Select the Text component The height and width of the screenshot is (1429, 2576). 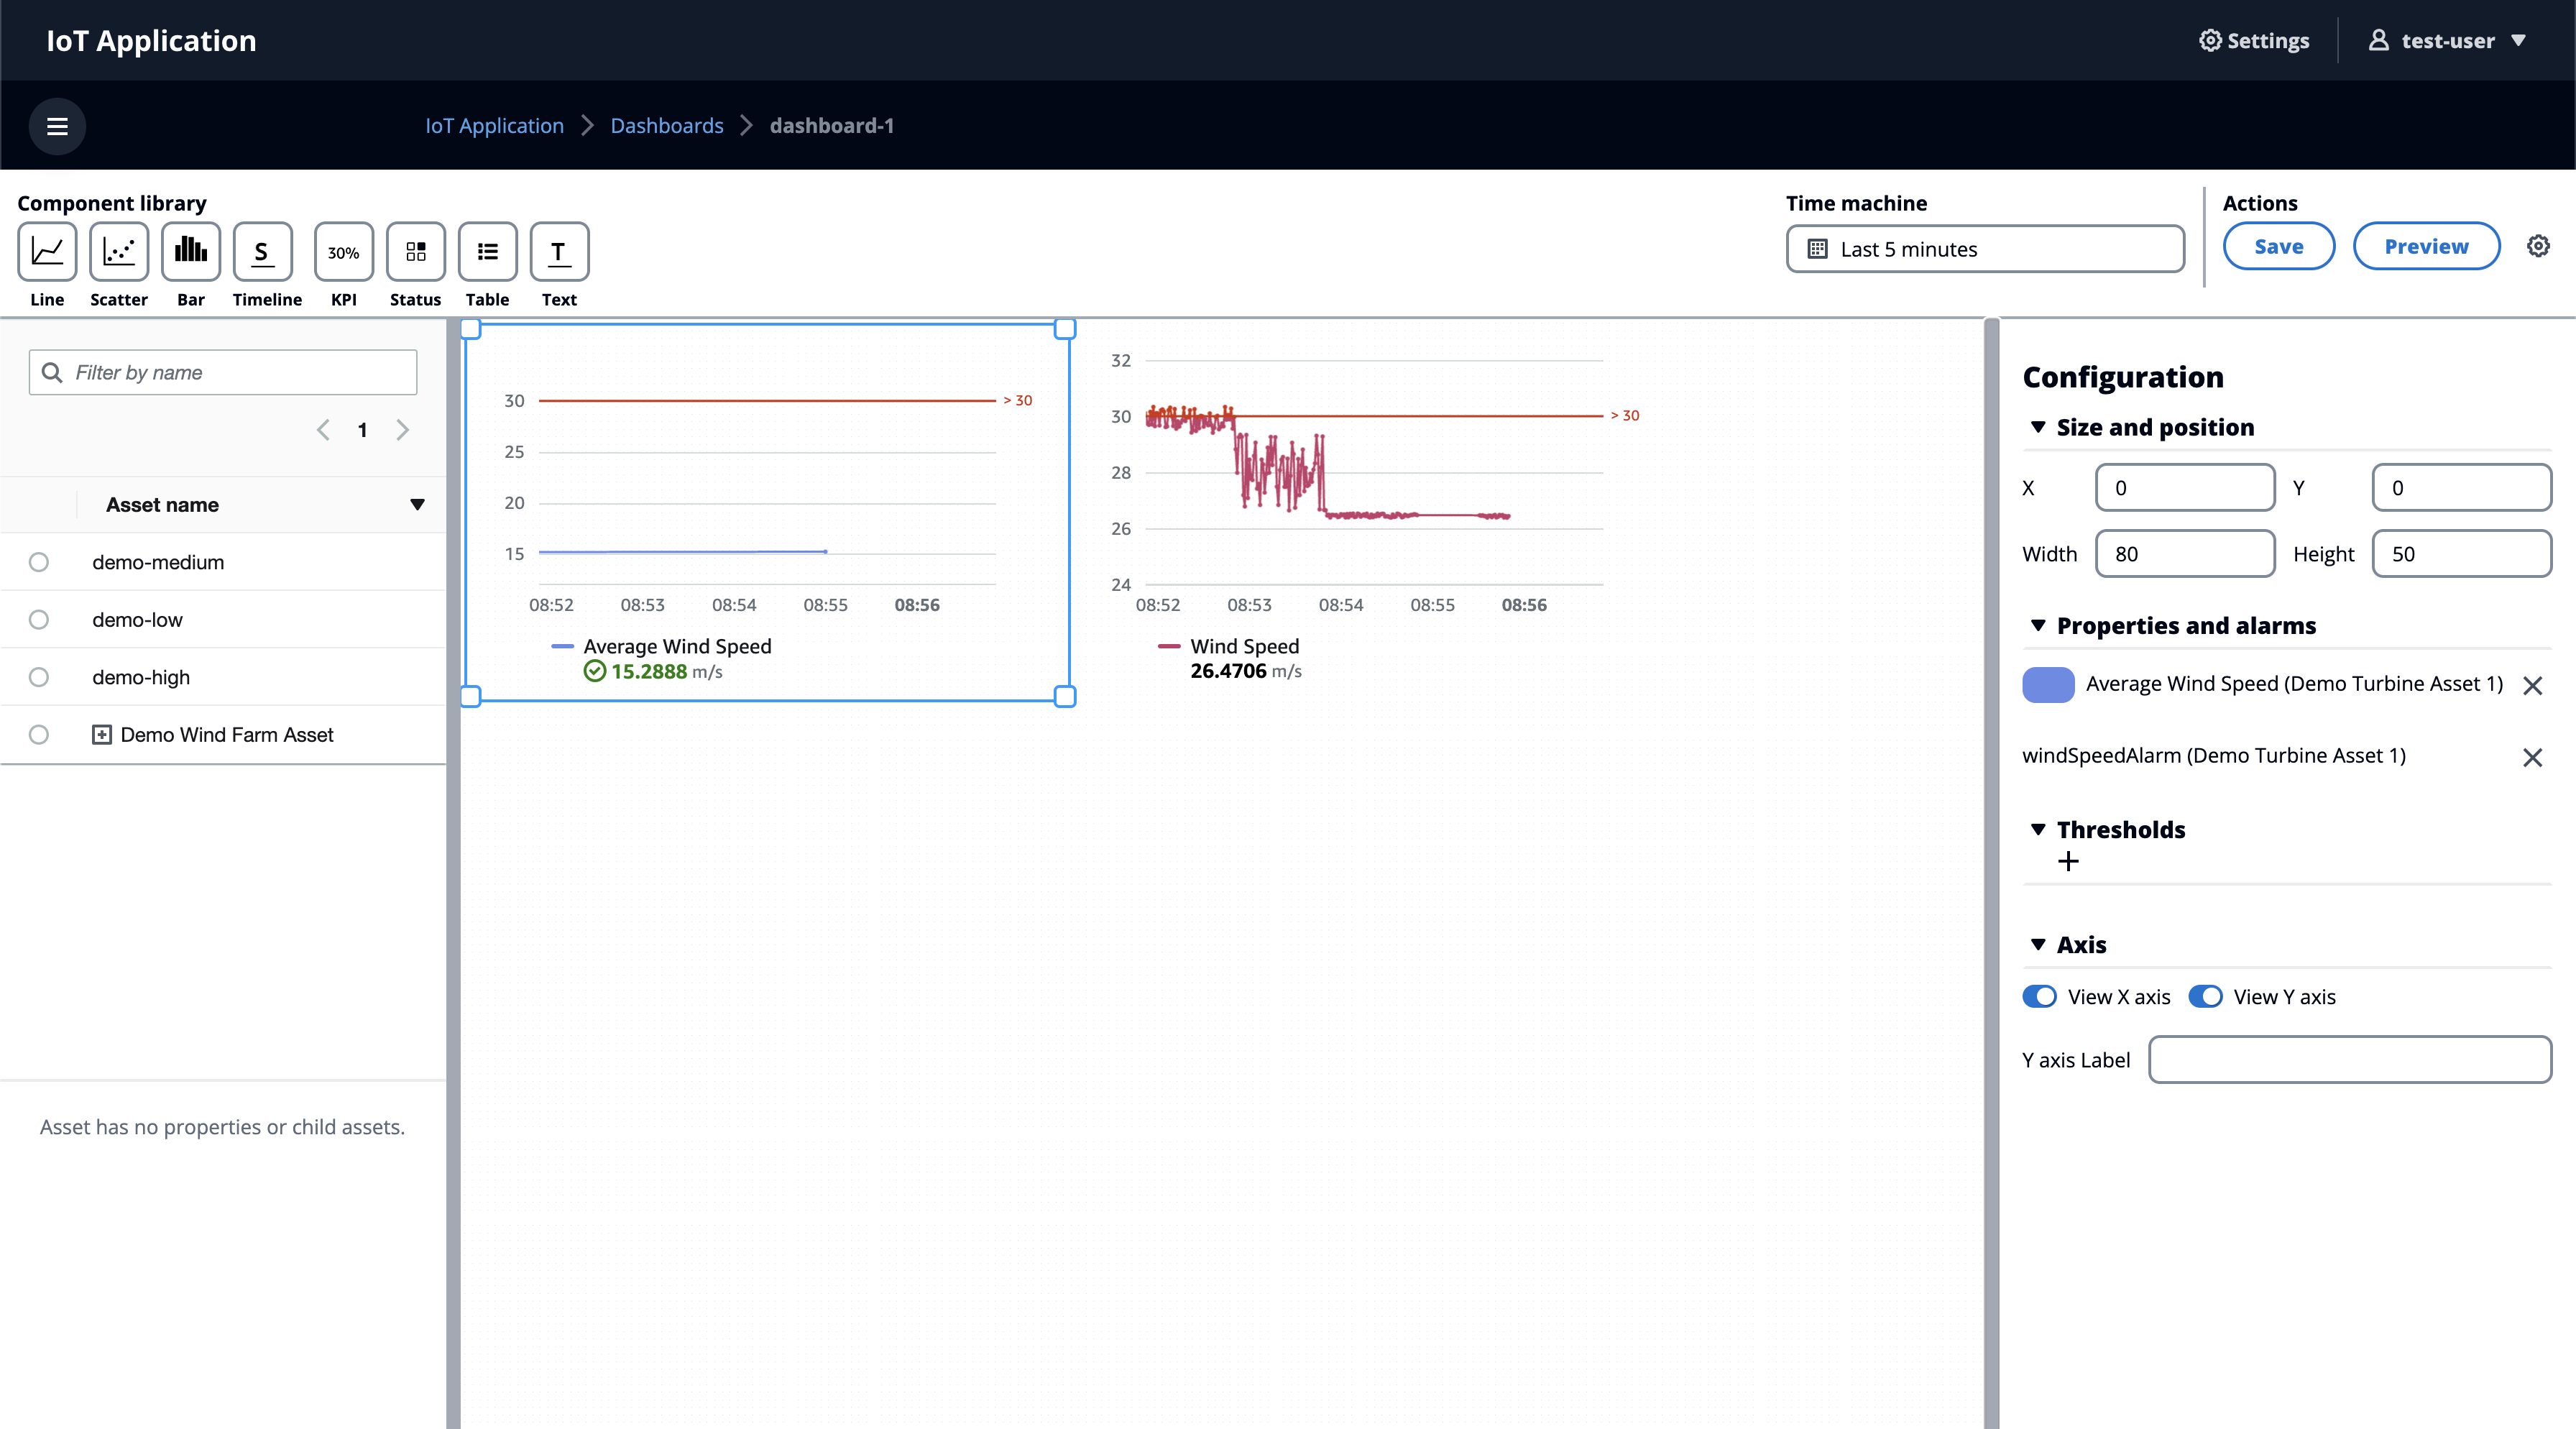coord(560,252)
